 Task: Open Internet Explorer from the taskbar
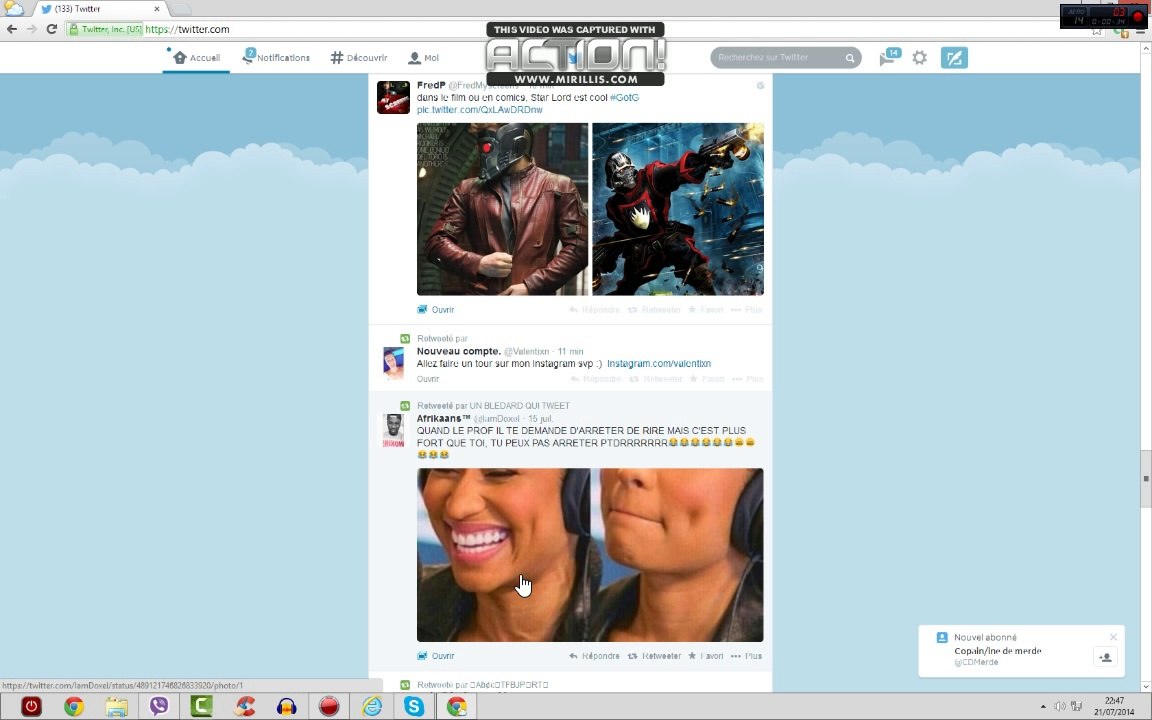pyautogui.click(x=372, y=706)
